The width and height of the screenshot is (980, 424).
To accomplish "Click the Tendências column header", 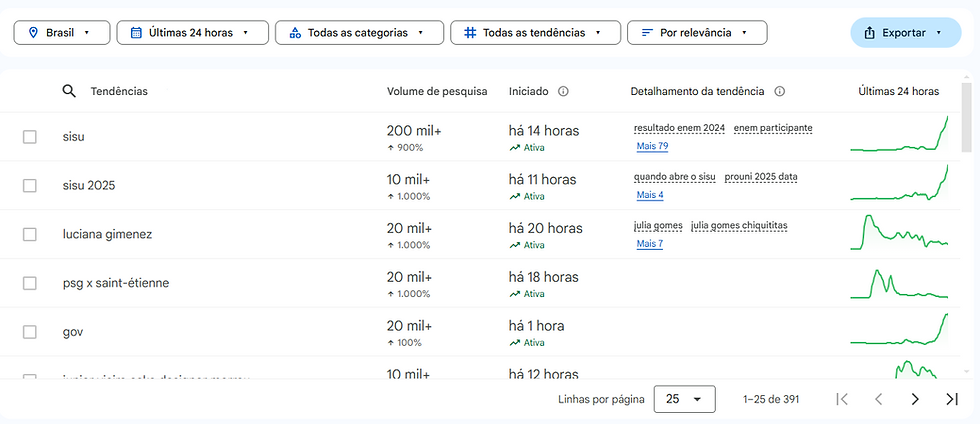I will [x=119, y=91].
